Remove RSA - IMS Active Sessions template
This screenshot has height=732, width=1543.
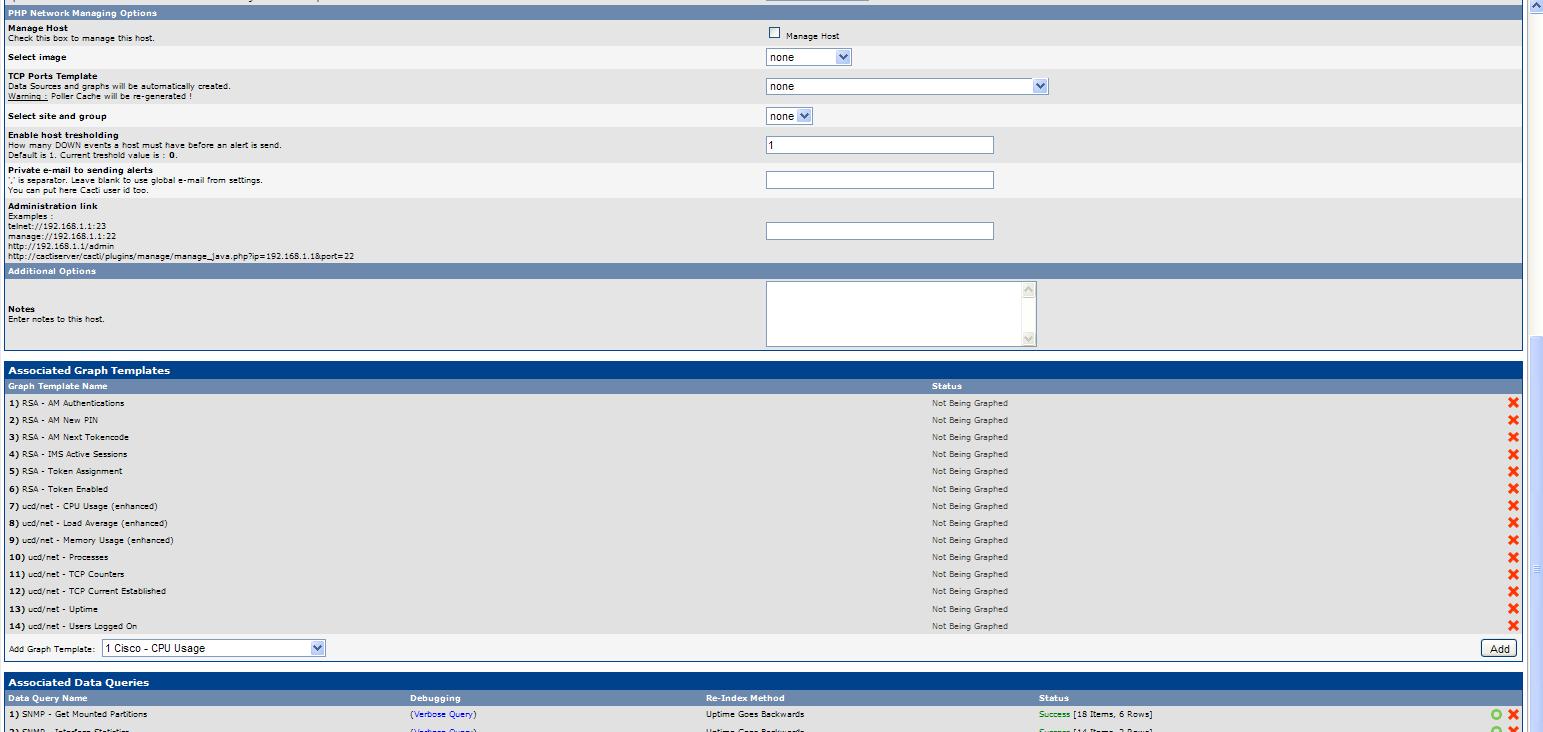click(1513, 454)
